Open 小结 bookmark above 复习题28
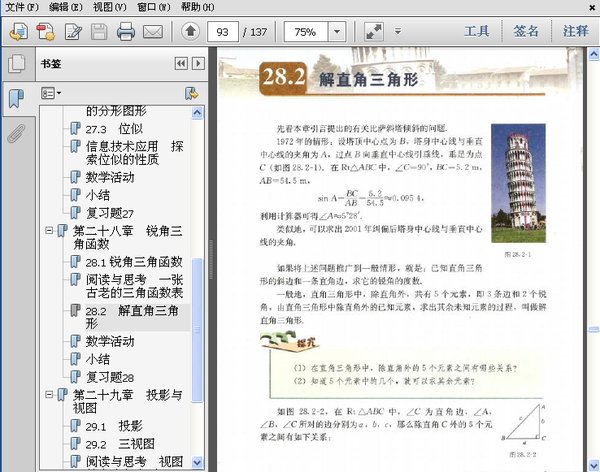The width and height of the screenshot is (600, 472). [98, 359]
